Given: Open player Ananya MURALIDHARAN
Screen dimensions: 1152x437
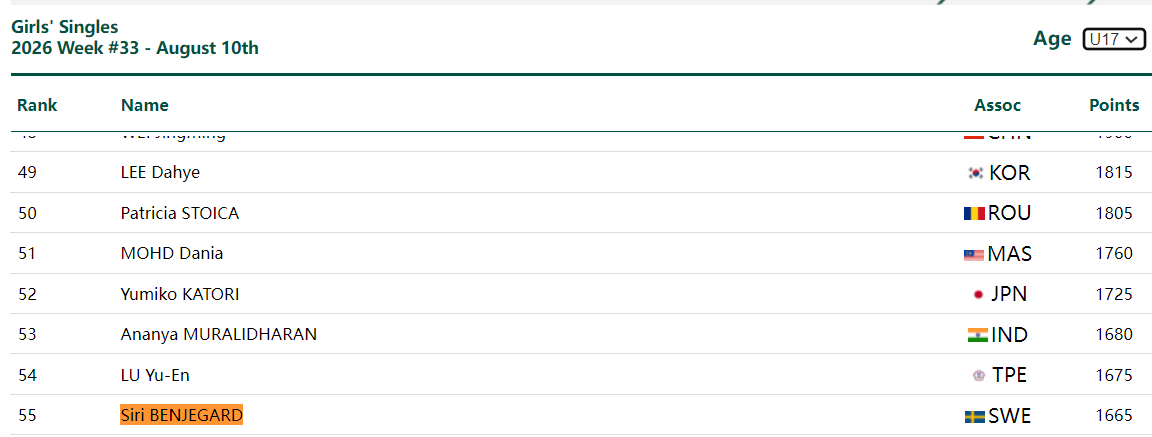Looking at the screenshot, I should tap(219, 334).
